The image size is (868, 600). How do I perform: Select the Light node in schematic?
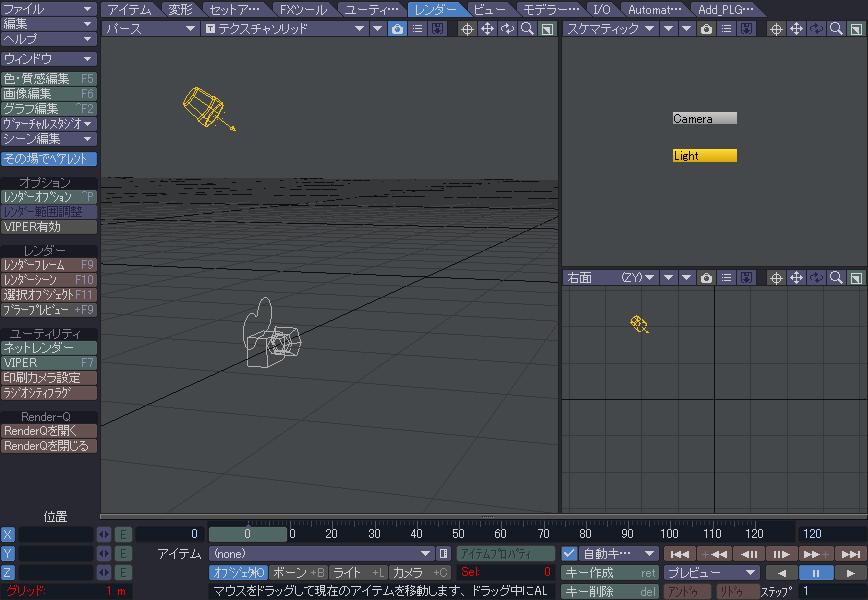tap(705, 156)
